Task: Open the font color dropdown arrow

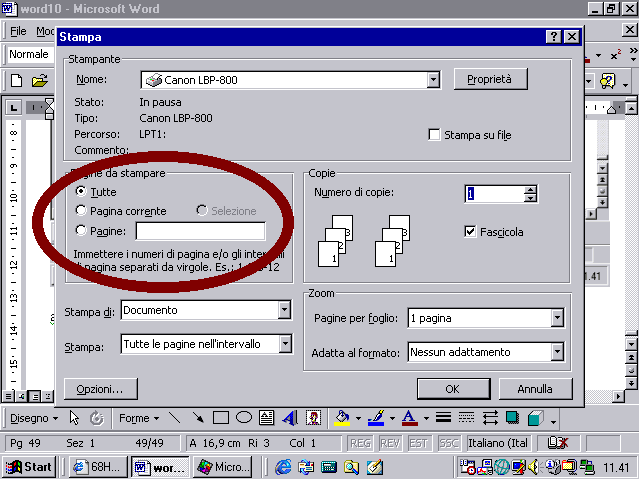Action: [x=426, y=418]
